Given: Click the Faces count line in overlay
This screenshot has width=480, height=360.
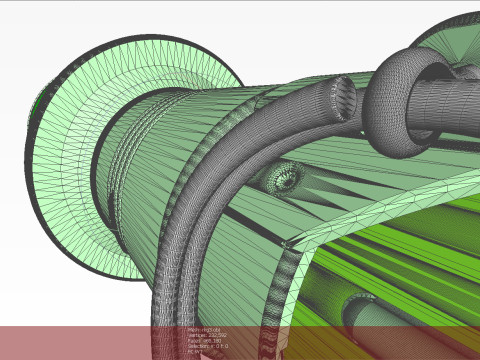Looking at the screenshot, I should 205,341.
